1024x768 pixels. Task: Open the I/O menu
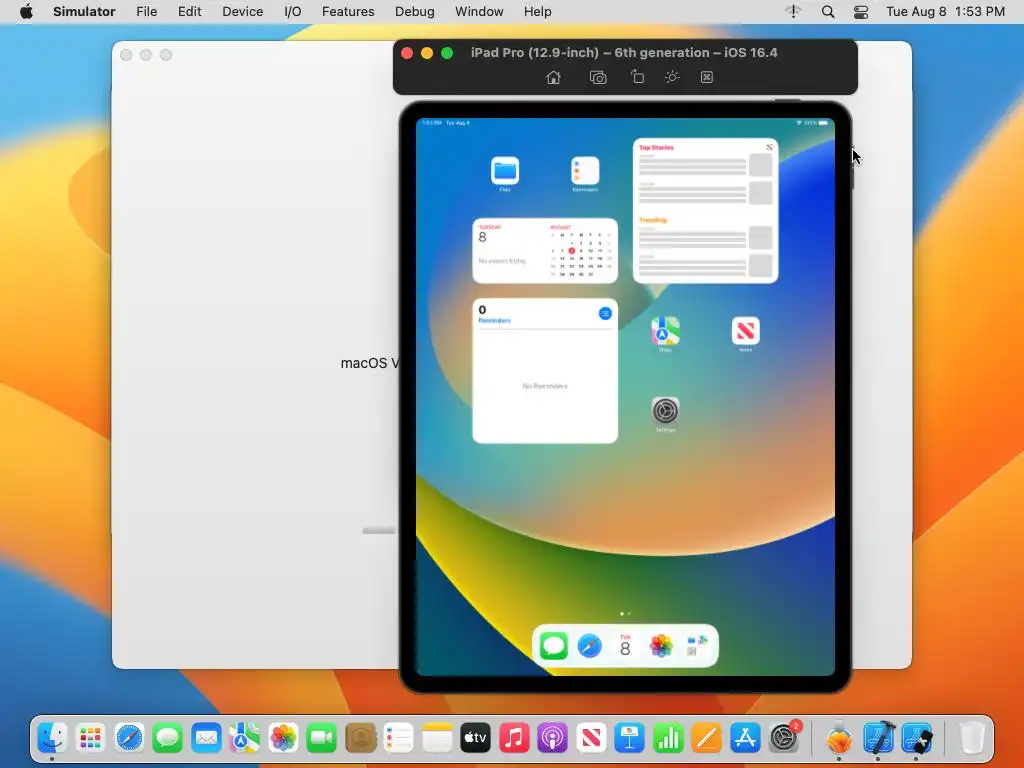[293, 12]
